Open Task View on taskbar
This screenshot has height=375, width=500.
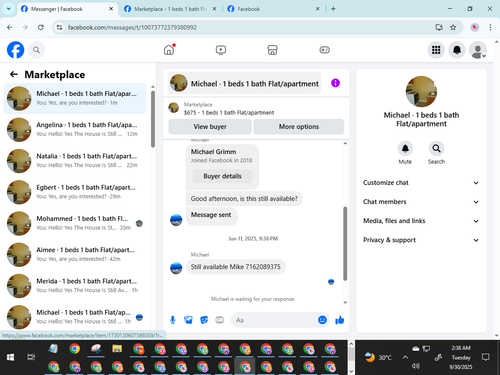coord(31,357)
